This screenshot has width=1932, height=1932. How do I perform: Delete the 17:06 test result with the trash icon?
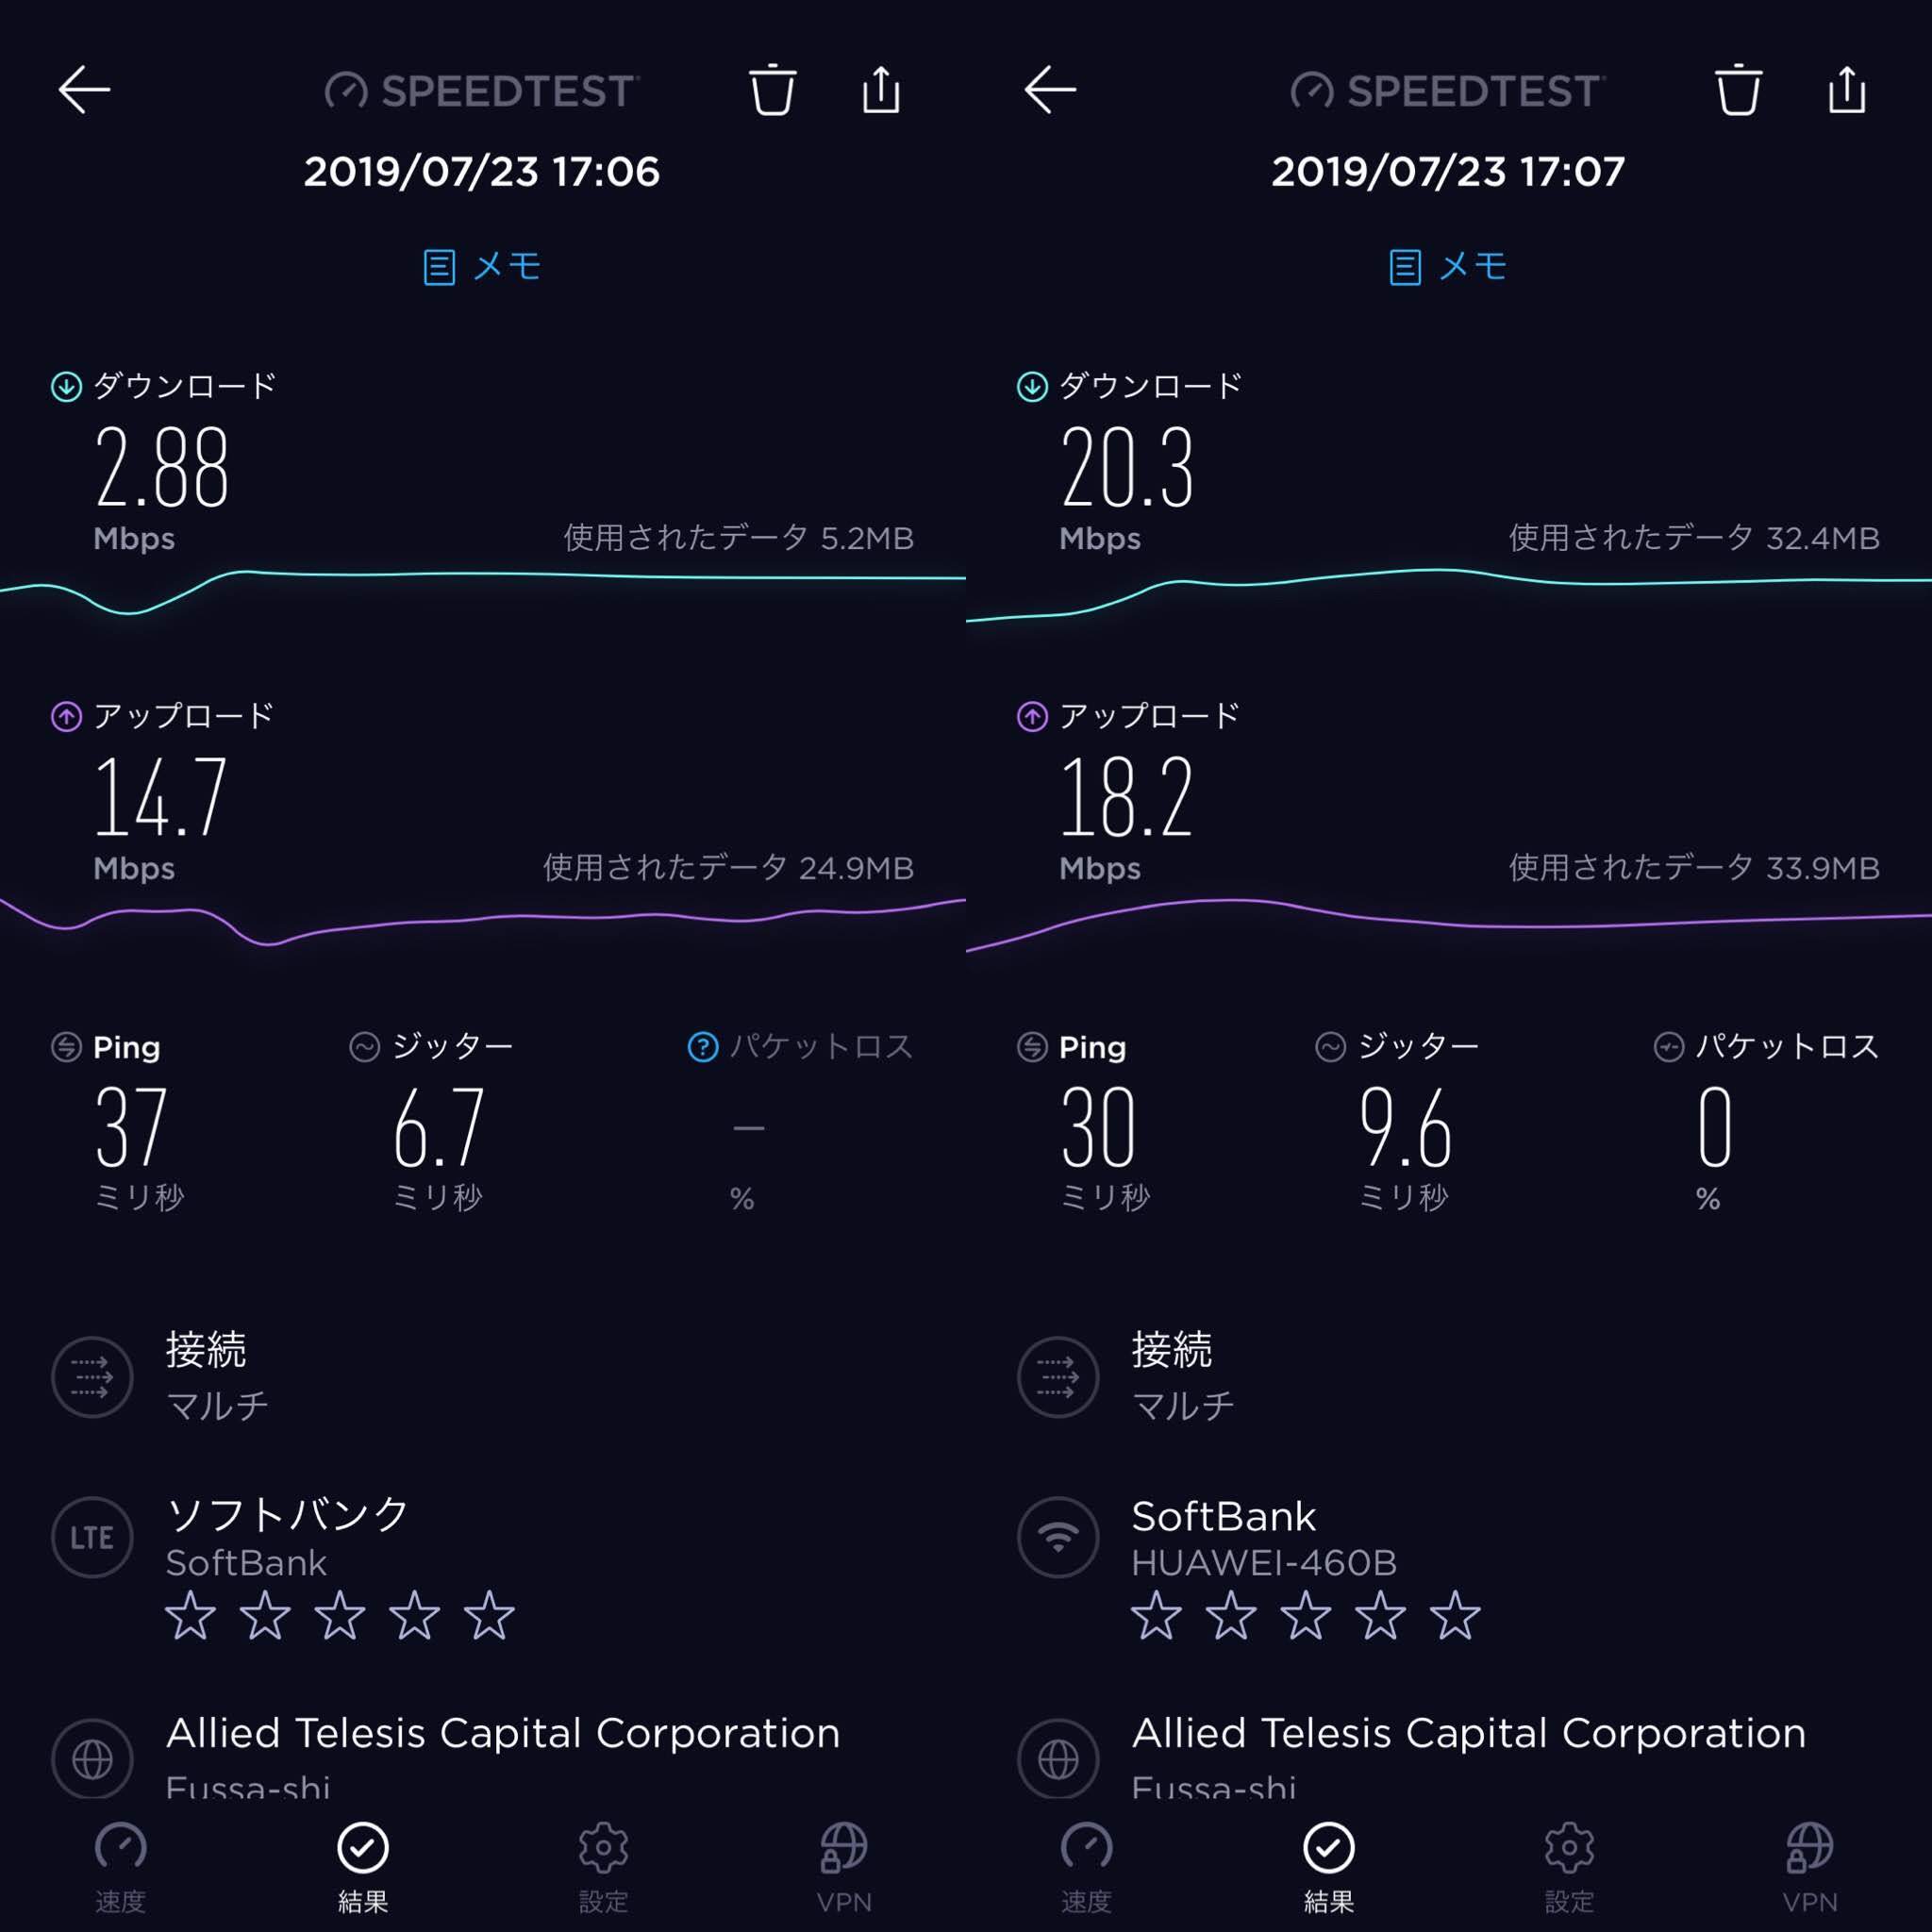[x=772, y=89]
